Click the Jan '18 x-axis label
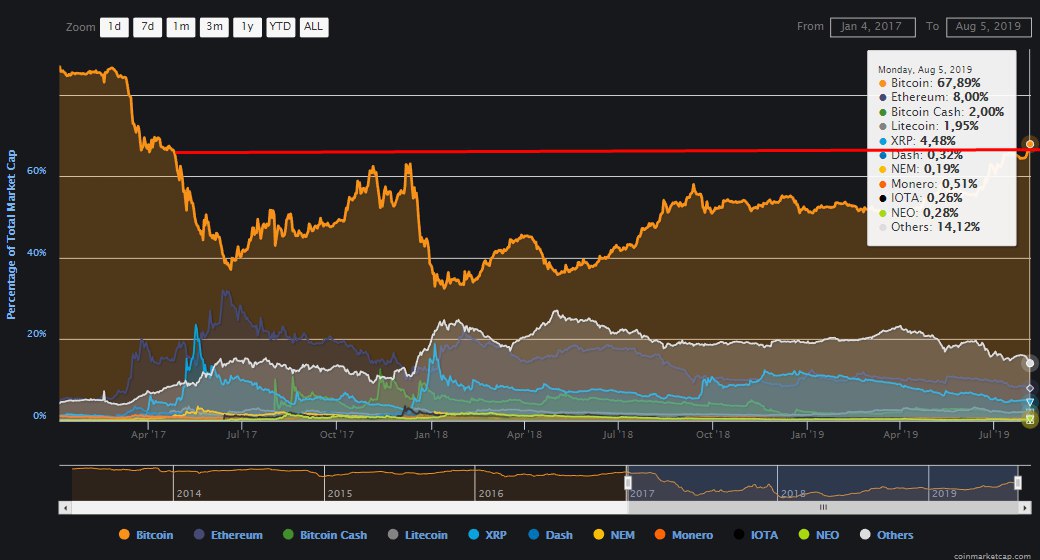The width and height of the screenshot is (1040, 560). tap(431, 435)
